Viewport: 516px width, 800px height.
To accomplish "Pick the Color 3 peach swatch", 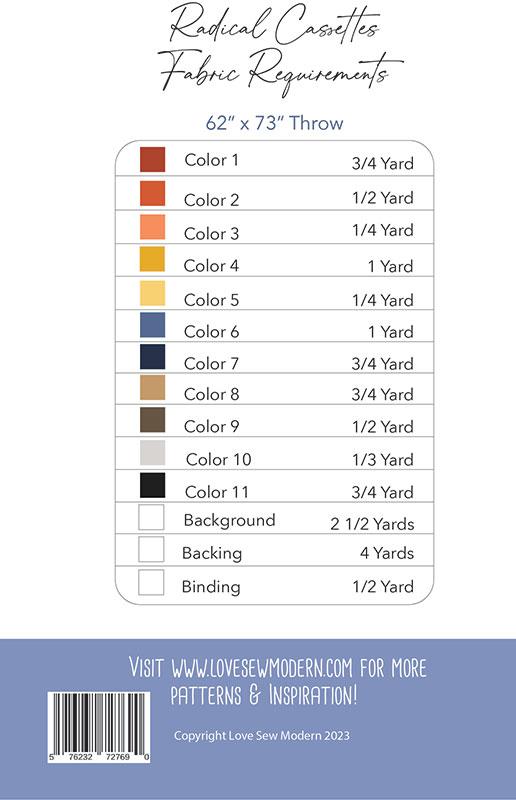I will click(x=152, y=227).
